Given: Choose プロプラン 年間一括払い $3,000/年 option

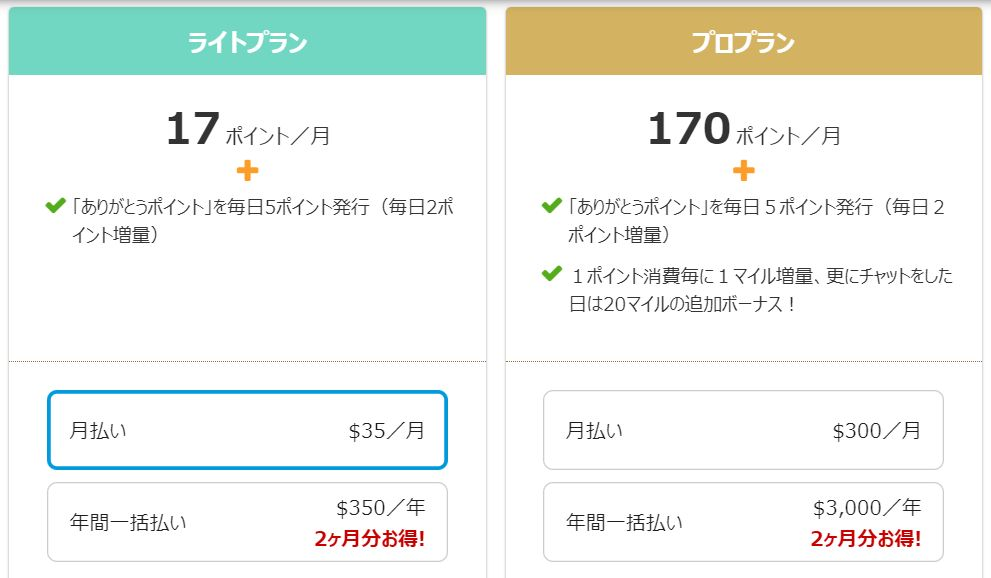Looking at the screenshot, I should tap(743, 522).
